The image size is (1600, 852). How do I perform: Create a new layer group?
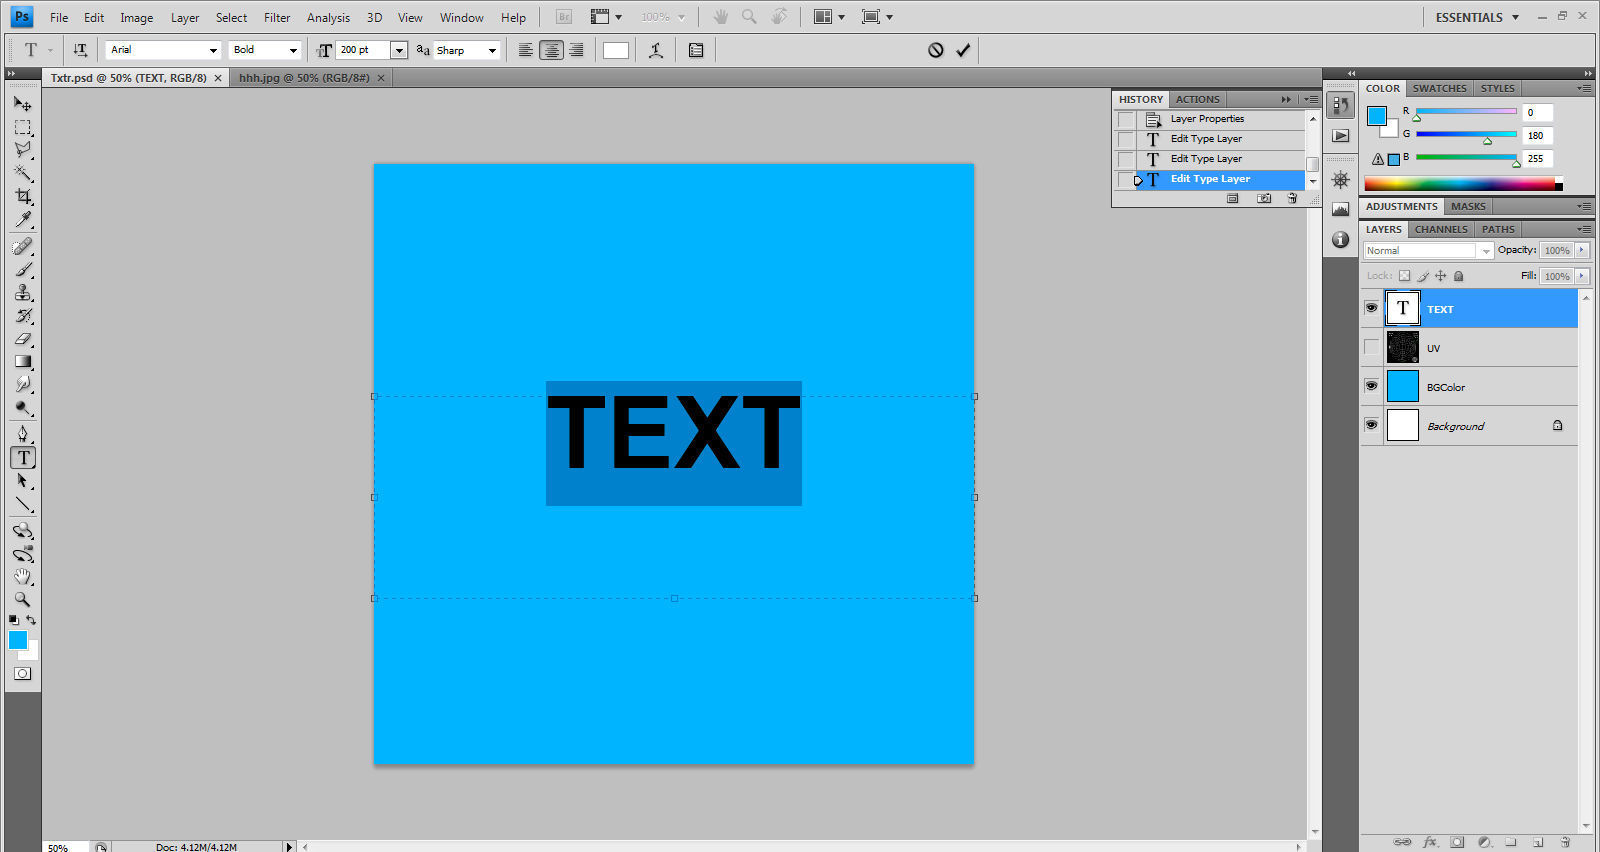click(1511, 842)
